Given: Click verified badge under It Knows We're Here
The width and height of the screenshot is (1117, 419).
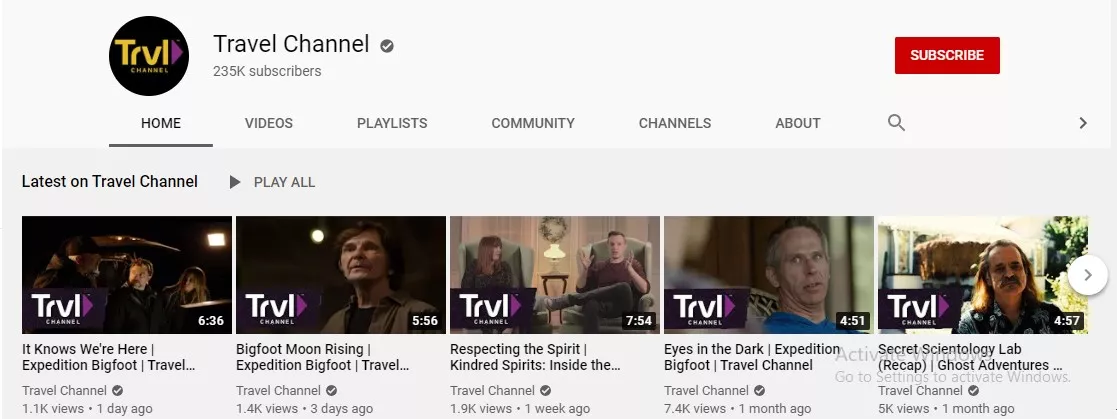Looking at the screenshot, I should (x=118, y=390).
